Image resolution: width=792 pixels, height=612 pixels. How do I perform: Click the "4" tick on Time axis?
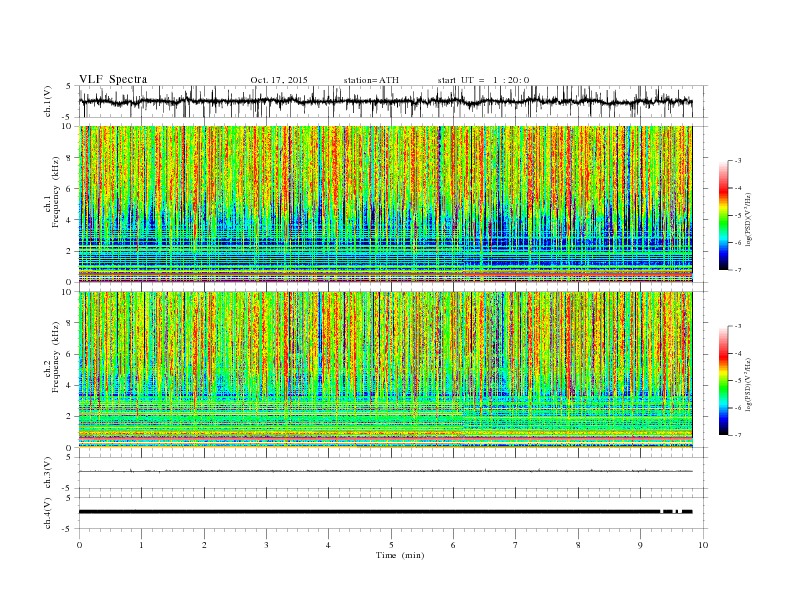click(329, 545)
